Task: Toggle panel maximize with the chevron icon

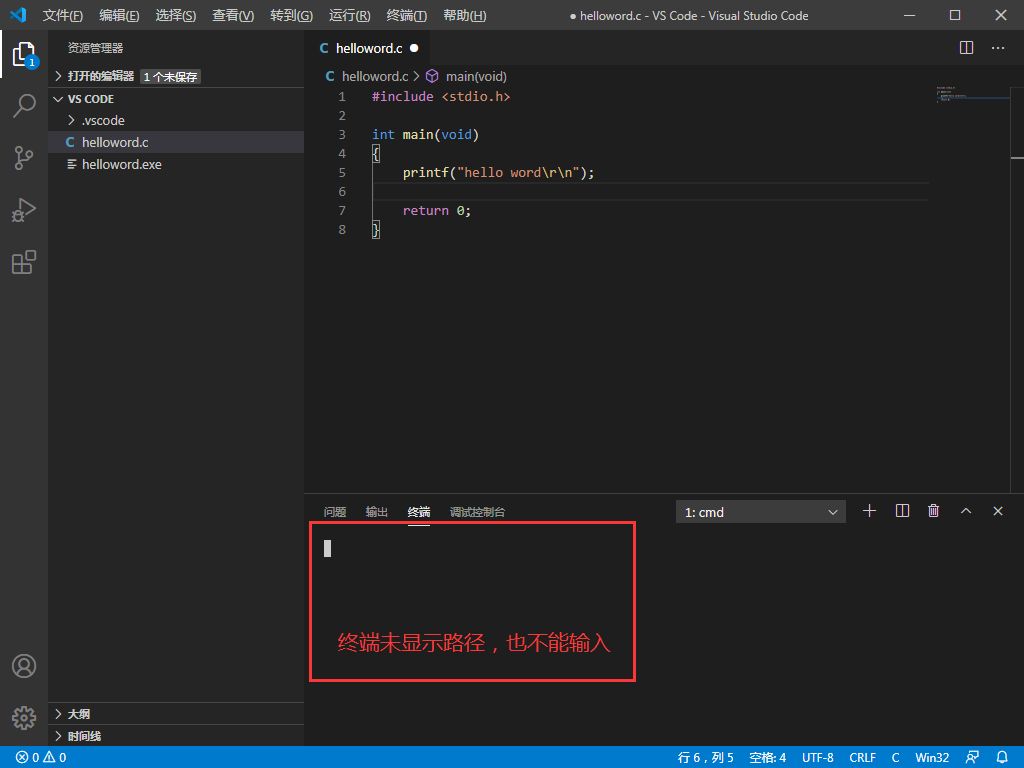Action: [x=966, y=511]
